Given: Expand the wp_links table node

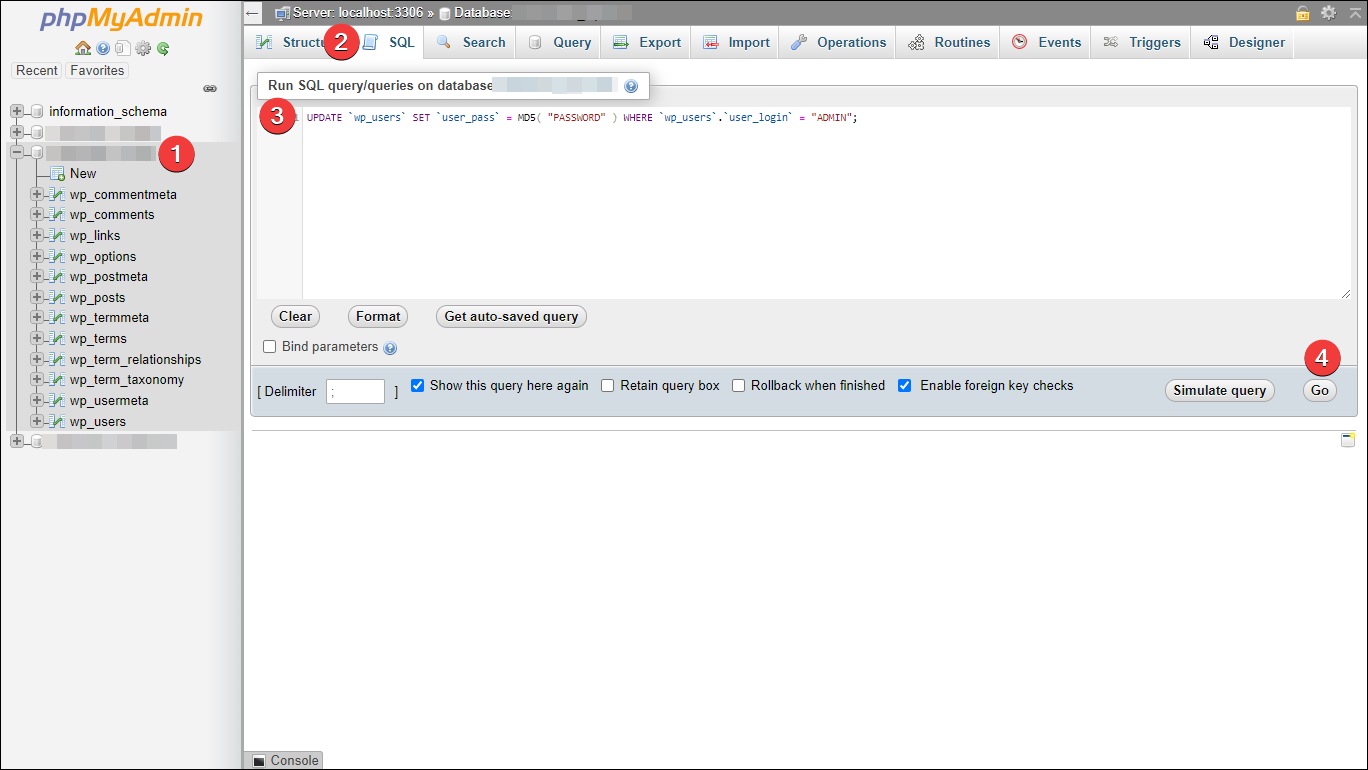Looking at the screenshot, I should (37, 235).
